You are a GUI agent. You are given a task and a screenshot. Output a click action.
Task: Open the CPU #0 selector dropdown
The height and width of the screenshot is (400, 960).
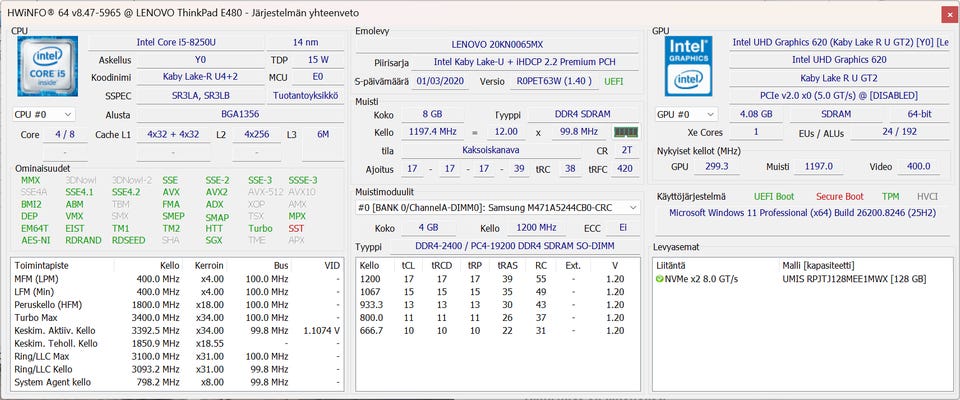[x=43, y=115]
